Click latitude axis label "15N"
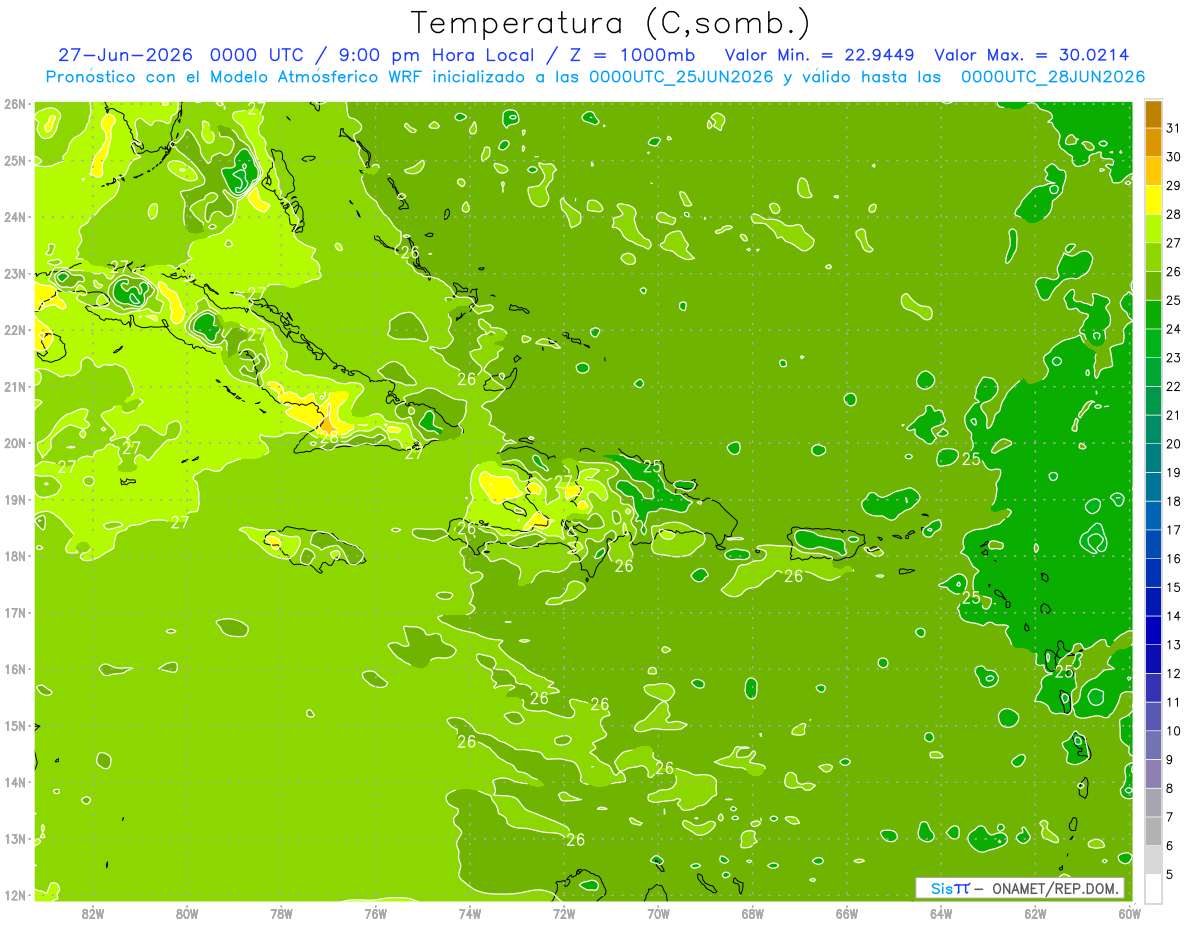The height and width of the screenshot is (927, 1200). click(x=14, y=725)
